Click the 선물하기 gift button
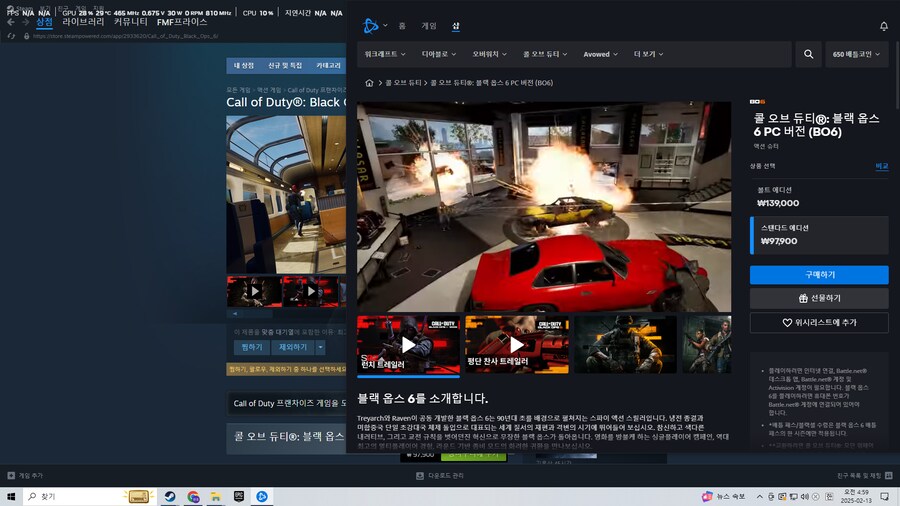The image size is (900, 506). tap(819, 298)
